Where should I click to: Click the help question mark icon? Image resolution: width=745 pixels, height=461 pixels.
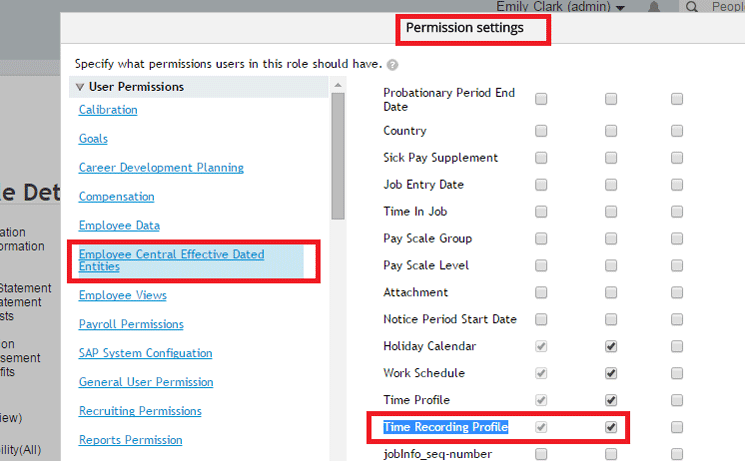tap(392, 65)
